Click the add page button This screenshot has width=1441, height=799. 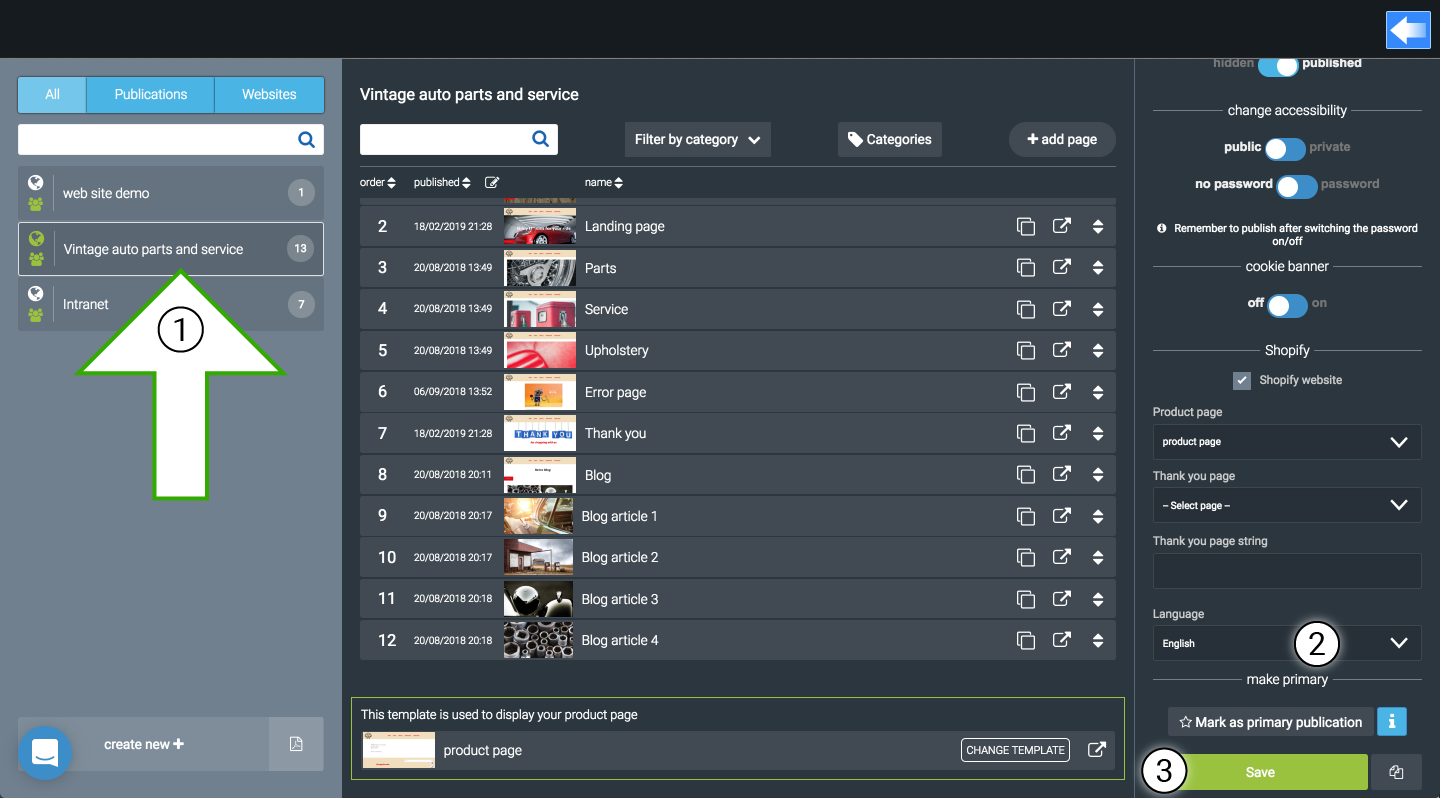point(1061,140)
